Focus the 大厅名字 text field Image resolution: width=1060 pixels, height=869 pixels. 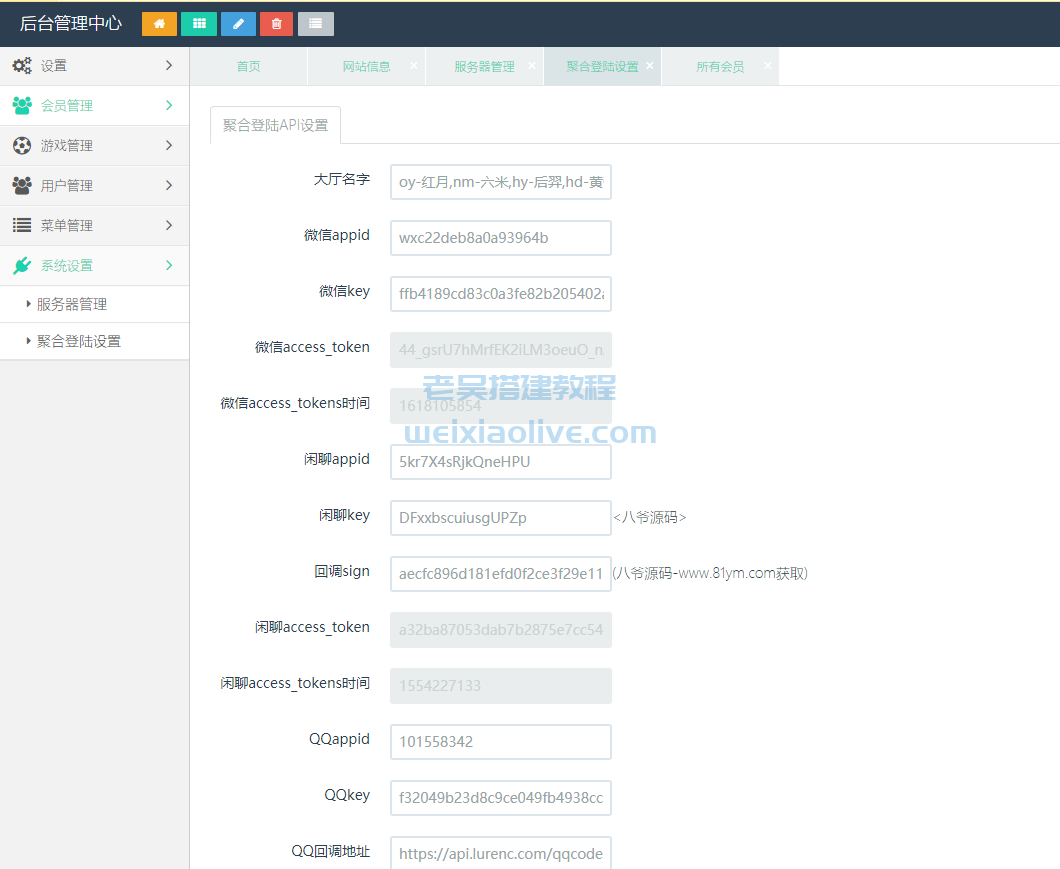click(500, 182)
